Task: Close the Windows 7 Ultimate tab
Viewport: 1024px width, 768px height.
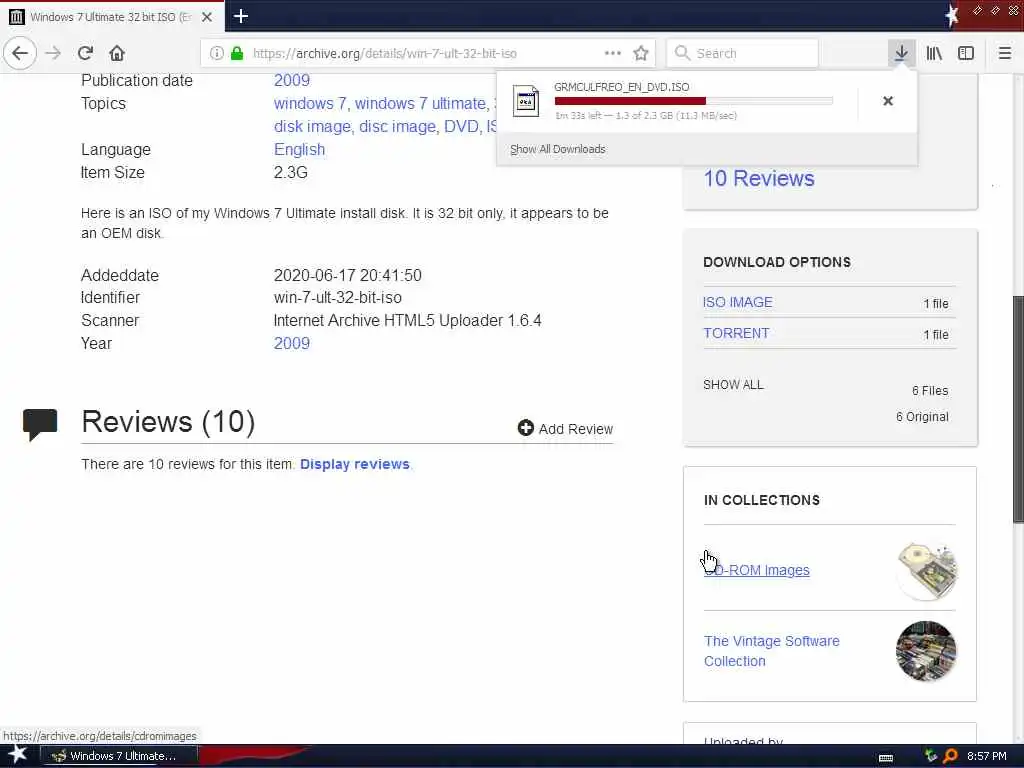Action: coord(206,17)
